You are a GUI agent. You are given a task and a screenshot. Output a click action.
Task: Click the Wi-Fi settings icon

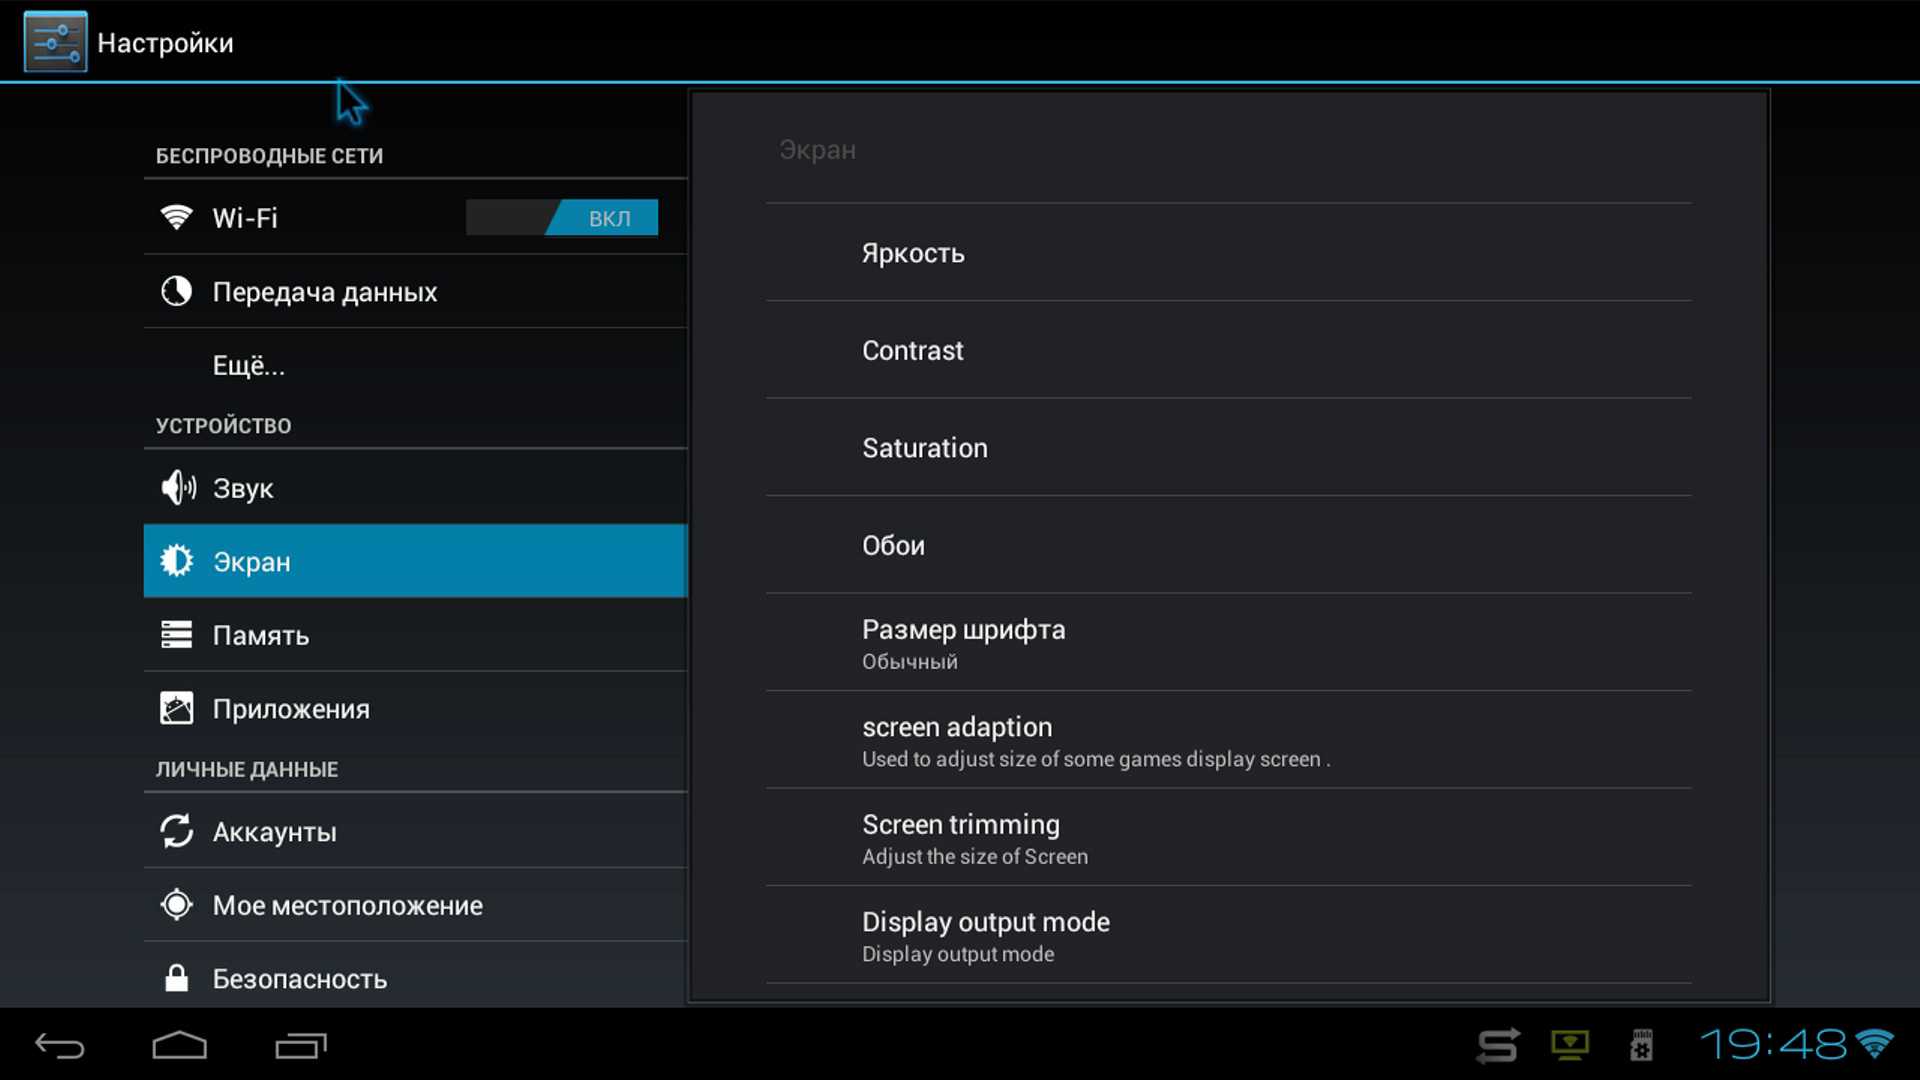click(177, 216)
